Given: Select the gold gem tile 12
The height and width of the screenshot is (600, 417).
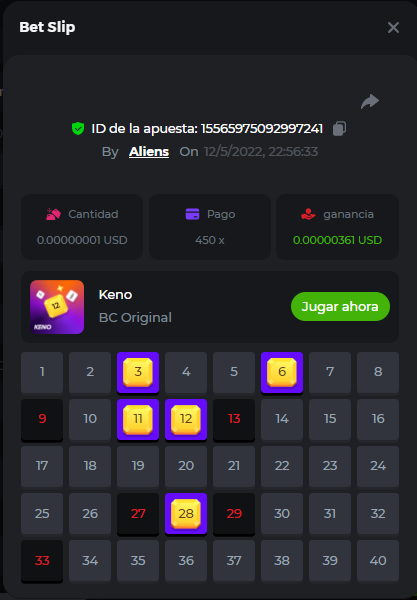Looking at the screenshot, I should pos(186,419).
